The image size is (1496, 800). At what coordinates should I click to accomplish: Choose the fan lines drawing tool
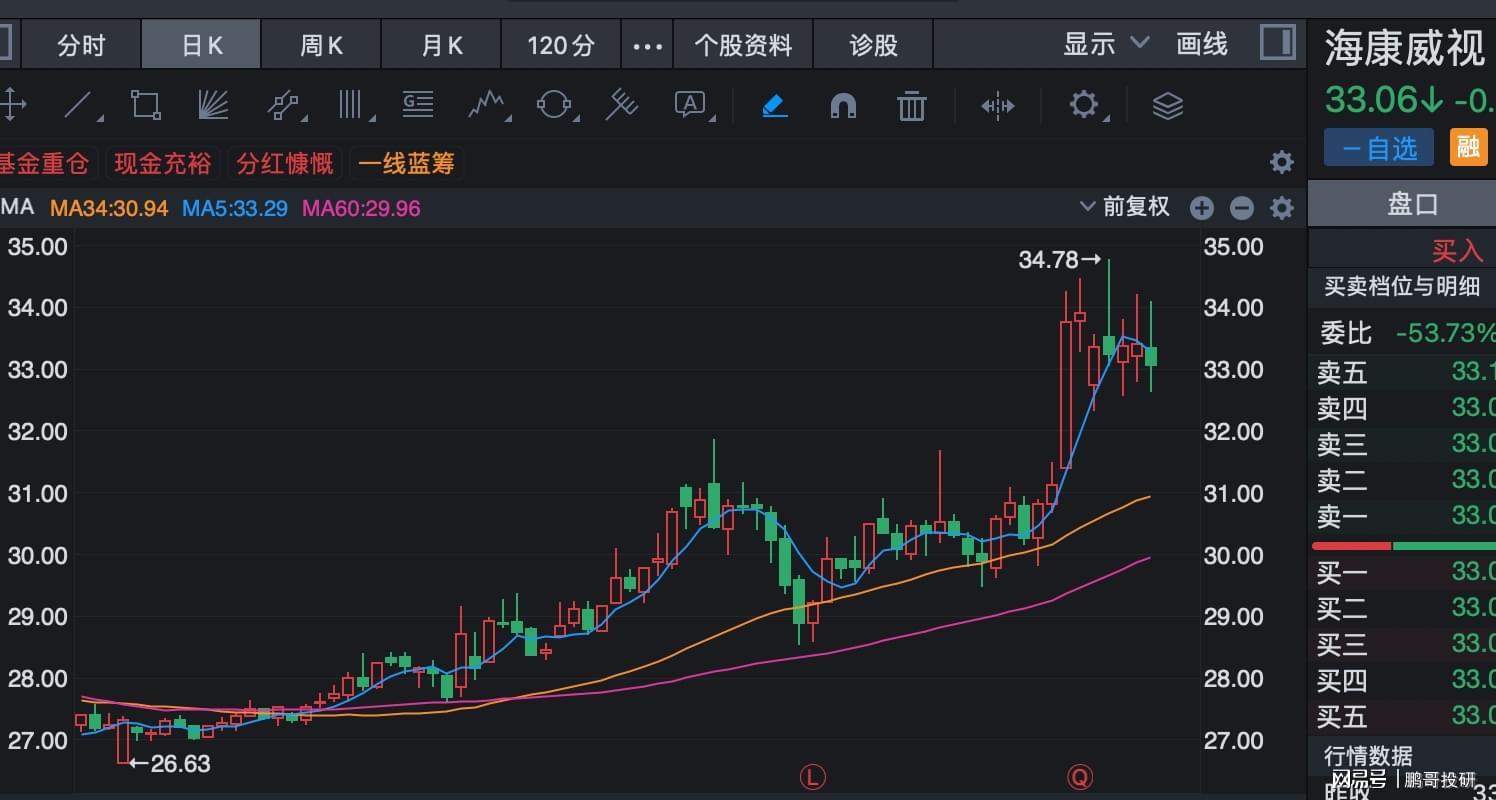click(x=213, y=105)
